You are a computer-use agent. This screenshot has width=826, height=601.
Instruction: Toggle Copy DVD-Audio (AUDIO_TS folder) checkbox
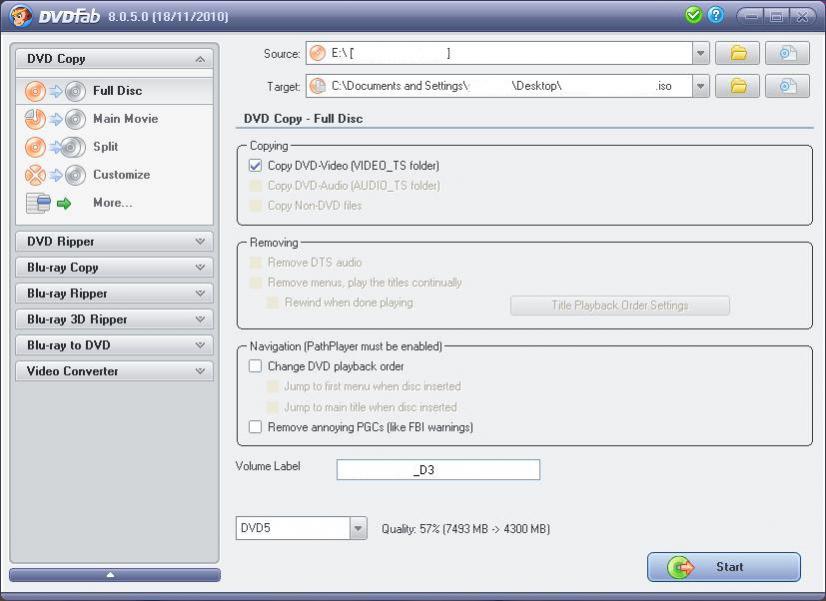(x=255, y=185)
